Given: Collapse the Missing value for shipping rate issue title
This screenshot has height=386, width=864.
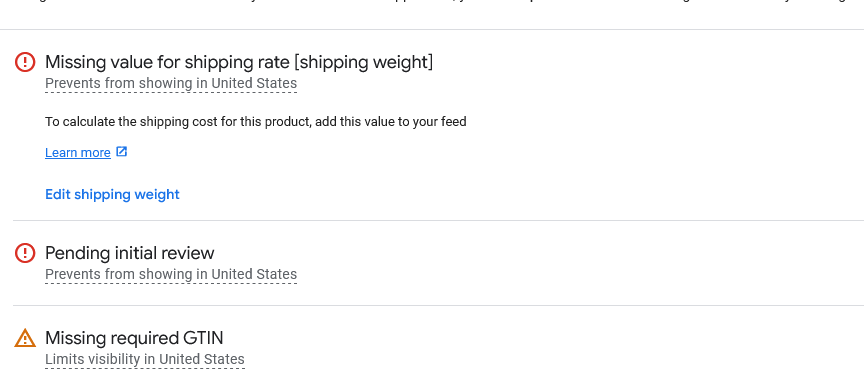Looking at the screenshot, I should click(x=239, y=62).
